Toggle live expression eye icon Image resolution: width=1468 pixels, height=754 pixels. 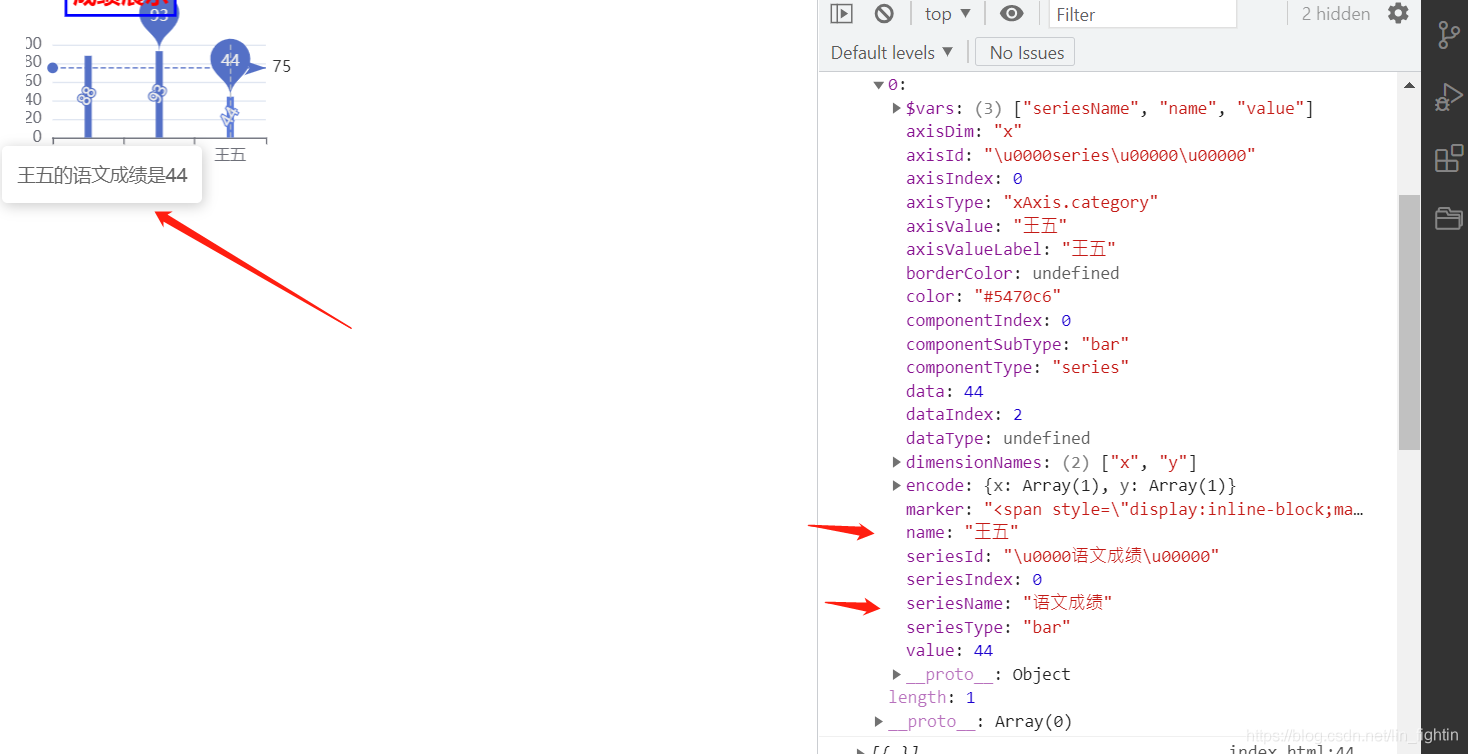click(x=1012, y=14)
